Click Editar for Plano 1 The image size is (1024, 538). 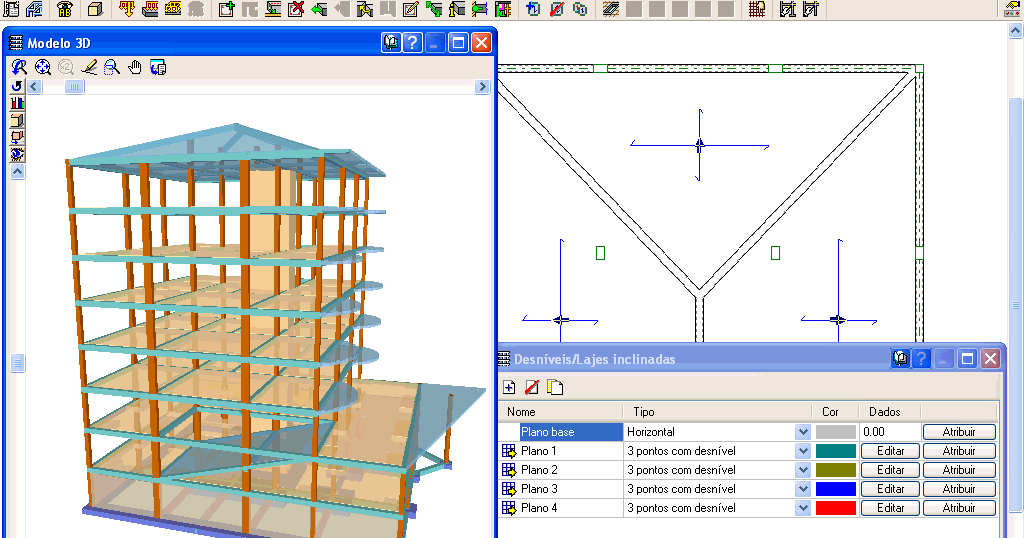tap(890, 451)
